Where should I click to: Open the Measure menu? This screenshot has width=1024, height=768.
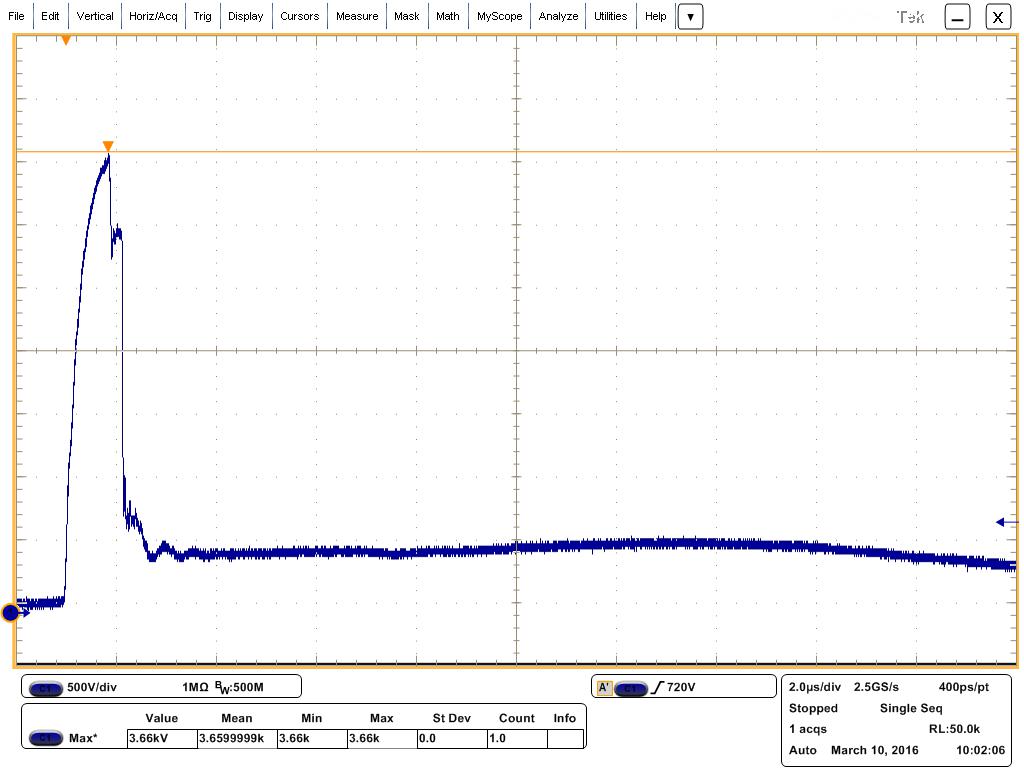[357, 16]
